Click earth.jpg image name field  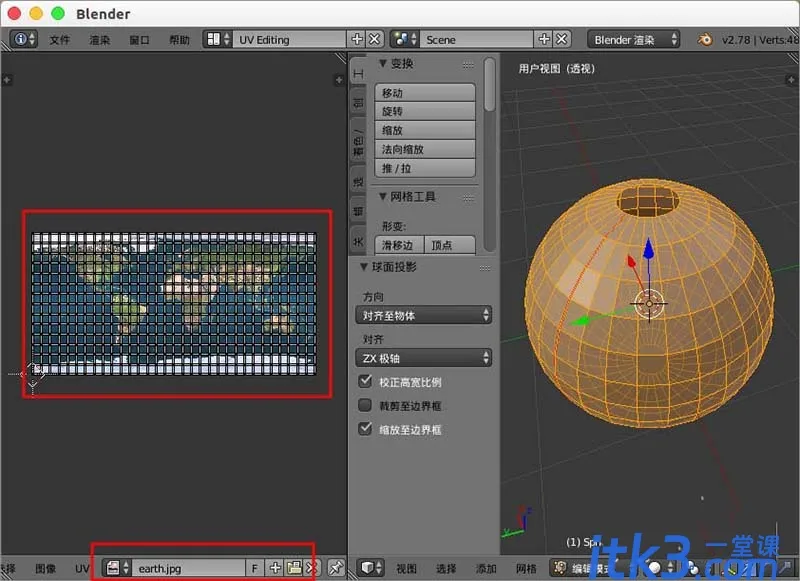coord(189,568)
